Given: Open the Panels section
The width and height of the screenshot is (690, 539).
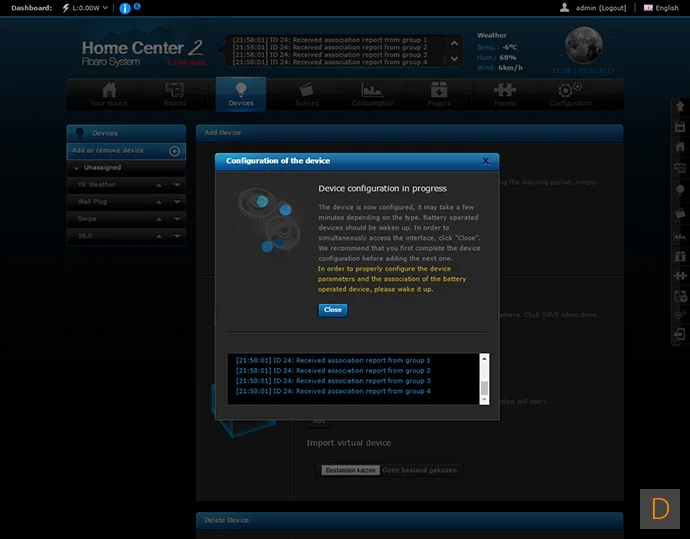Looking at the screenshot, I should click(x=504, y=94).
